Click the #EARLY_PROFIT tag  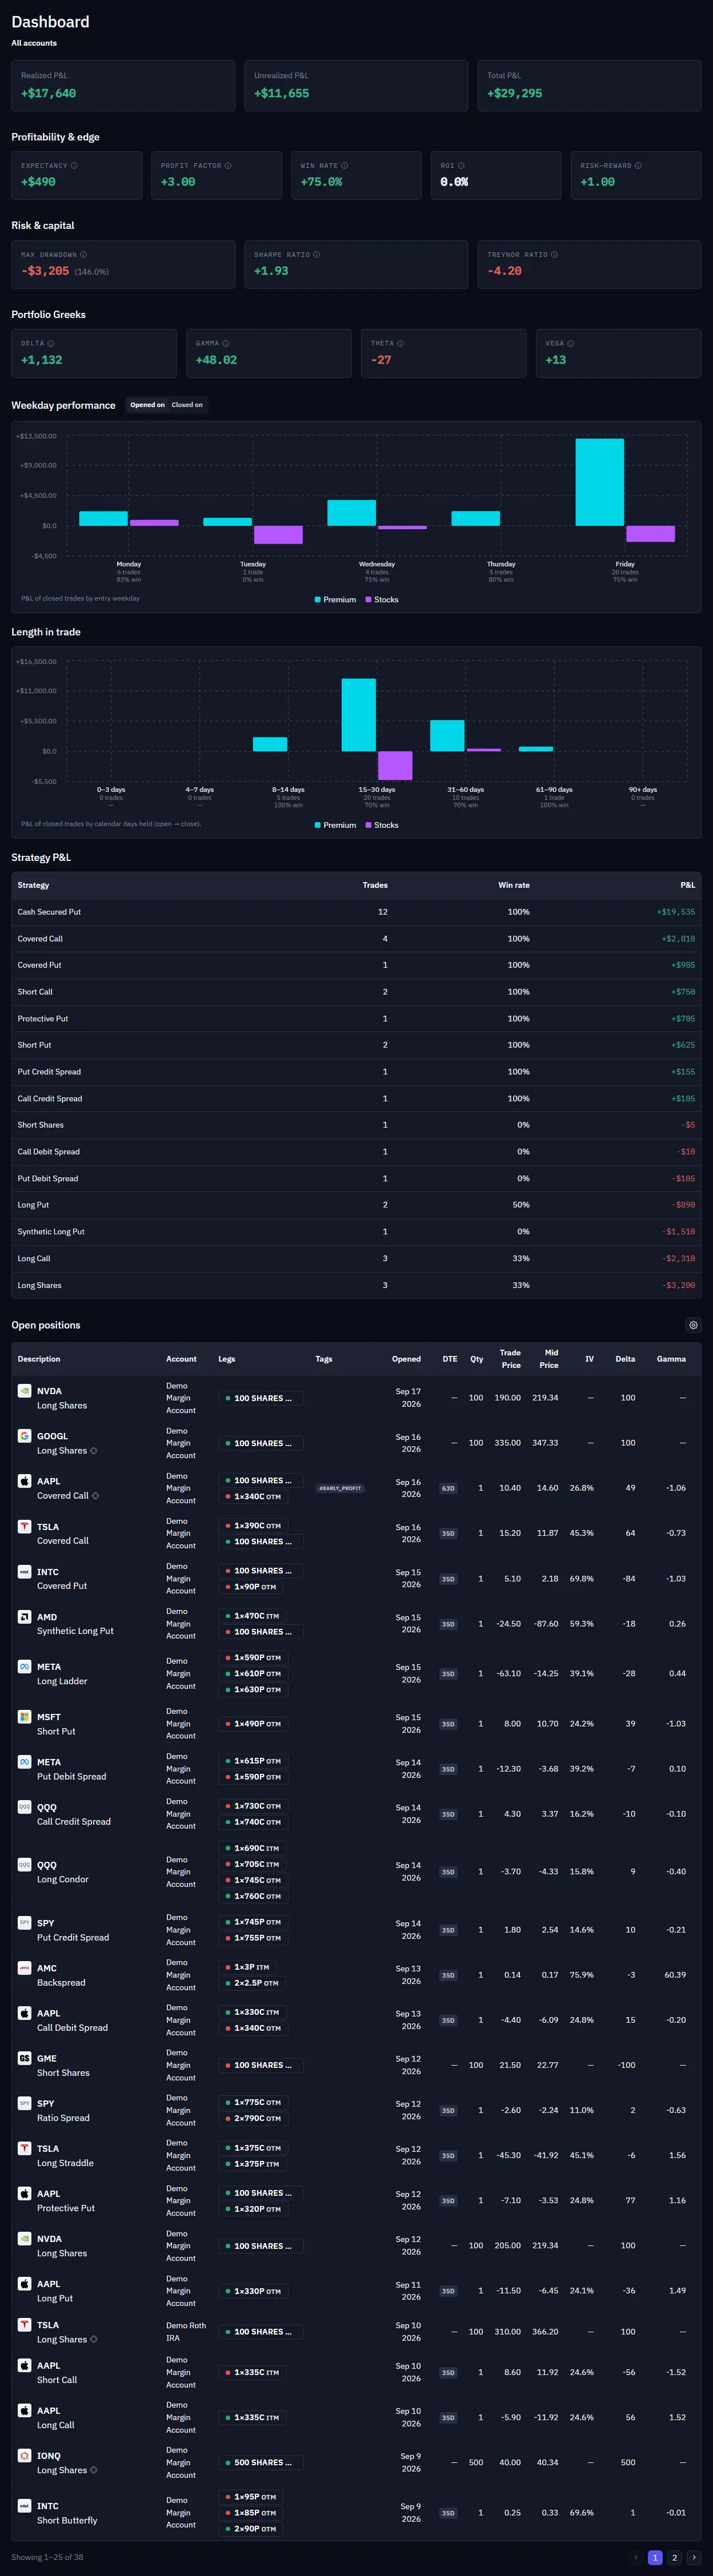pos(340,1488)
